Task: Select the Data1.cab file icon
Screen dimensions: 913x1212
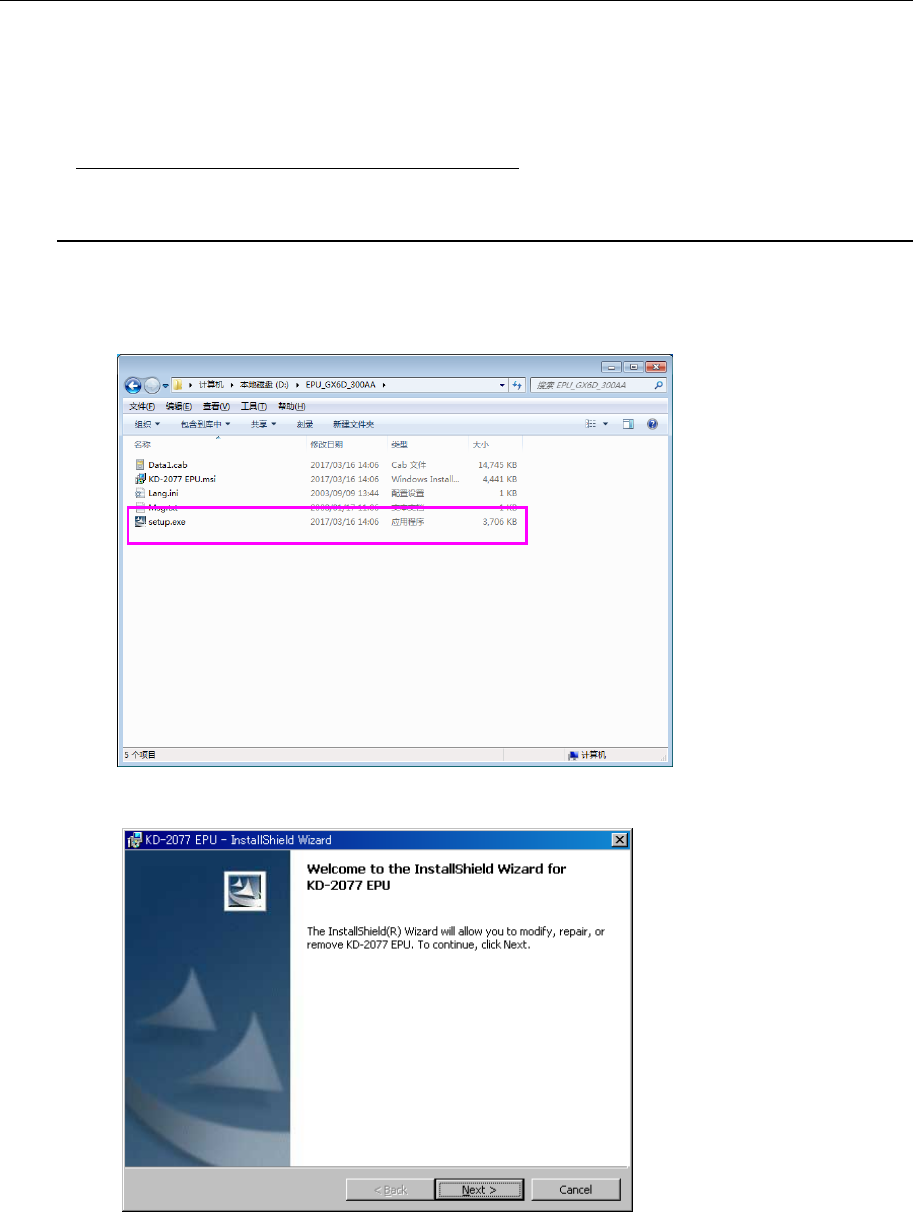Action: pos(140,465)
